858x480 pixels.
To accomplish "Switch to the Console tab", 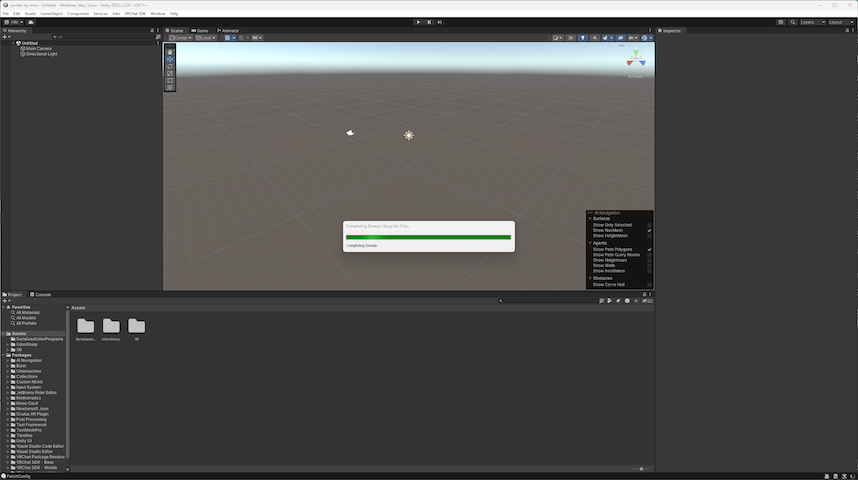I will [42, 294].
